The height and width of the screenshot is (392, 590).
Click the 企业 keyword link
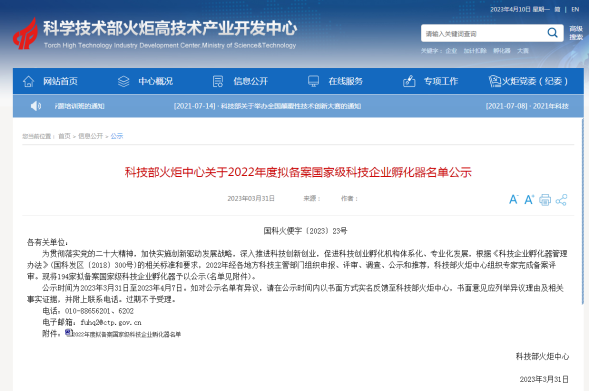click(451, 51)
